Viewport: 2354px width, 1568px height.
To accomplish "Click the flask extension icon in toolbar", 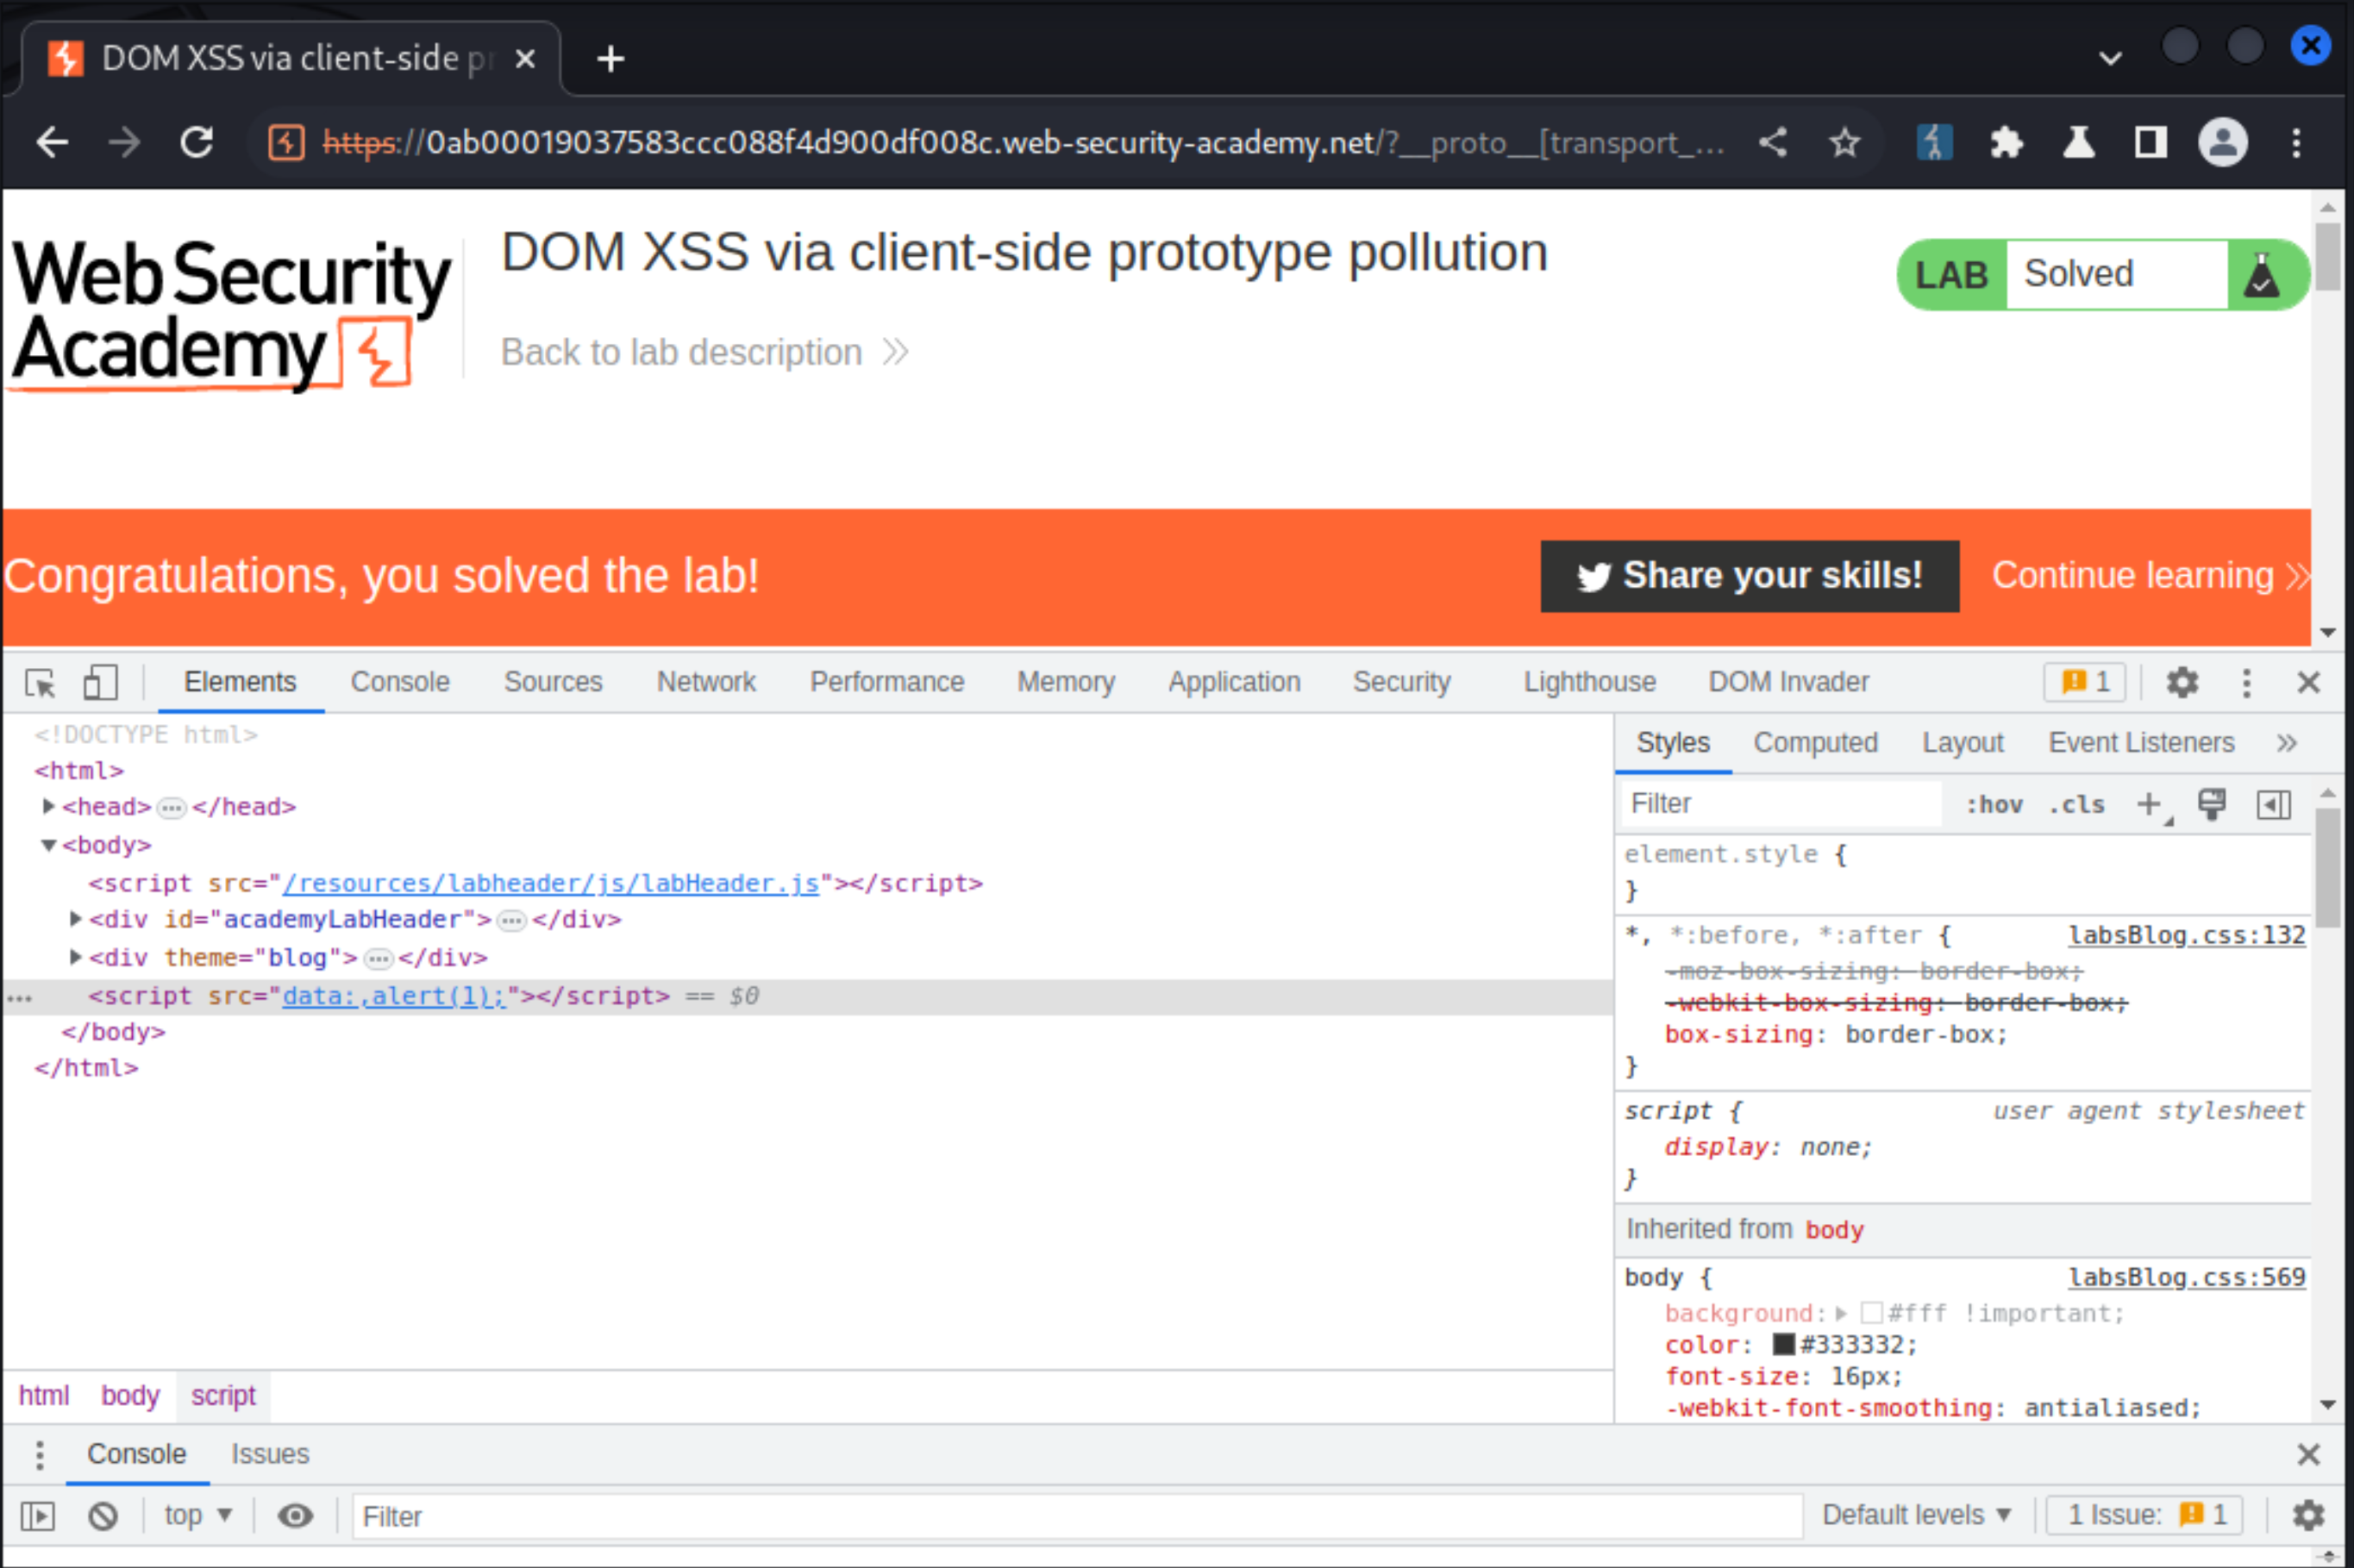I will (2079, 143).
